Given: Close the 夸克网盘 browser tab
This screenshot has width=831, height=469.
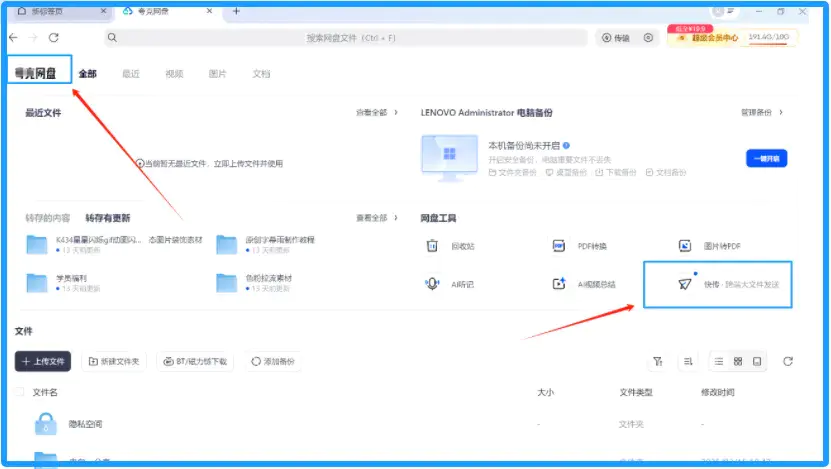Looking at the screenshot, I should (209, 11).
